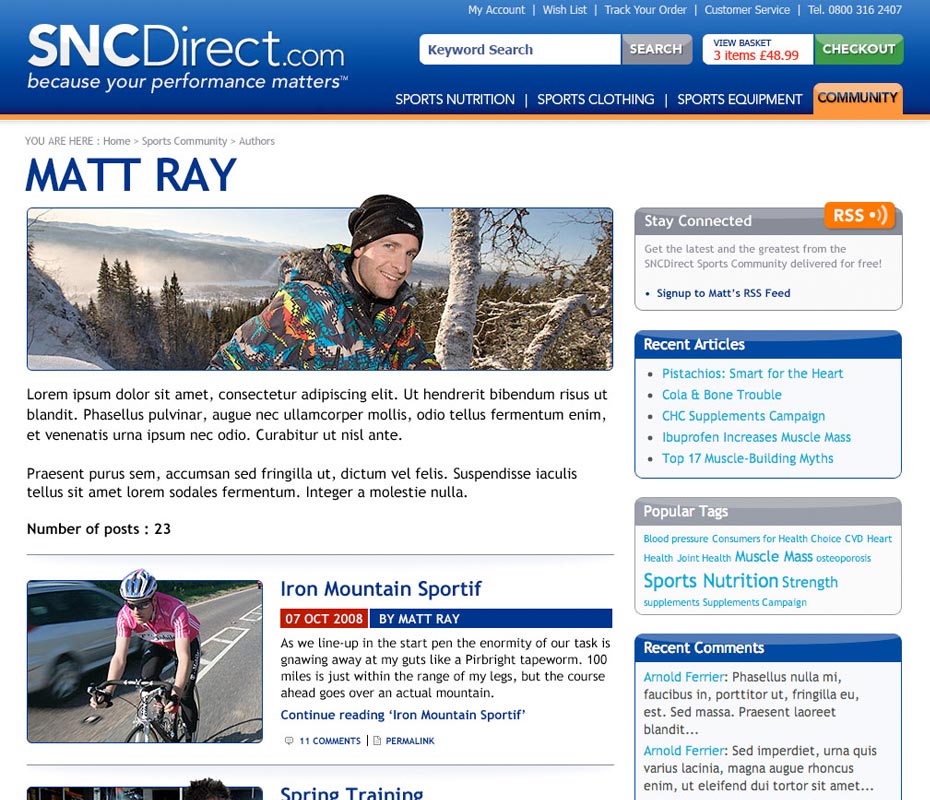Select Signup to Matt's RSS Feed

(x=723, y=293)
